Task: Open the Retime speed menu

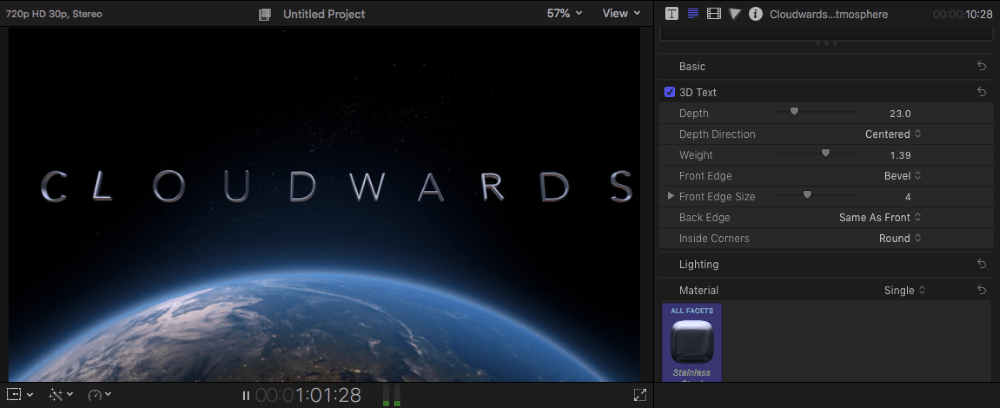Action: coord(99,395)
